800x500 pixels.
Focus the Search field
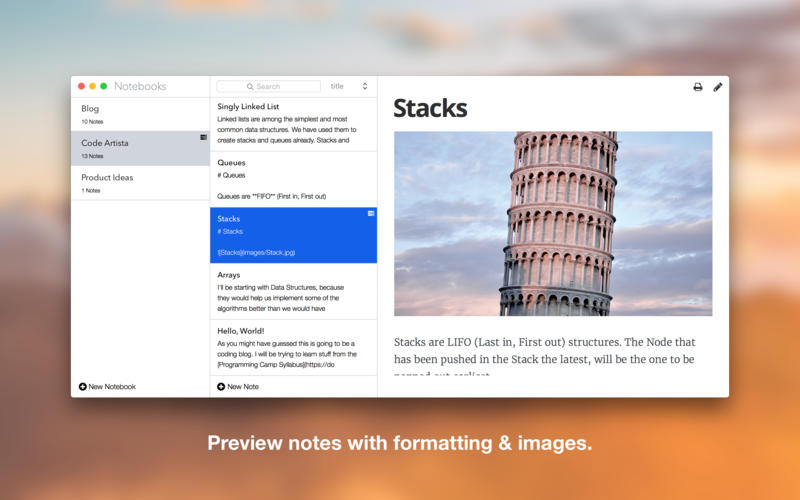pos(269,87)
